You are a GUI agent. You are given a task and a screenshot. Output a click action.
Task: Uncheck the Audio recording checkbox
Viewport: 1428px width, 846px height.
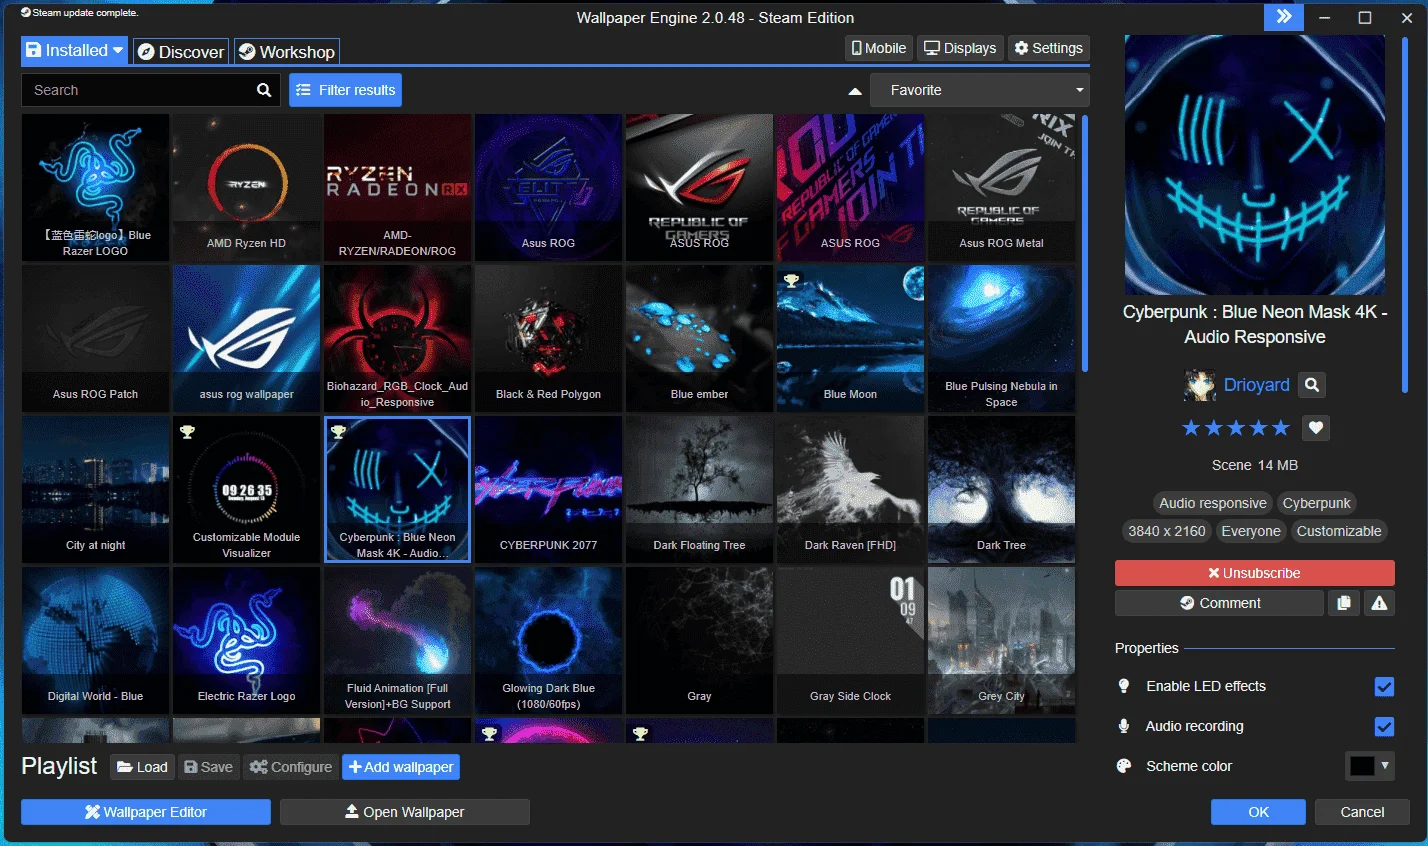[x=1384, y=727]
